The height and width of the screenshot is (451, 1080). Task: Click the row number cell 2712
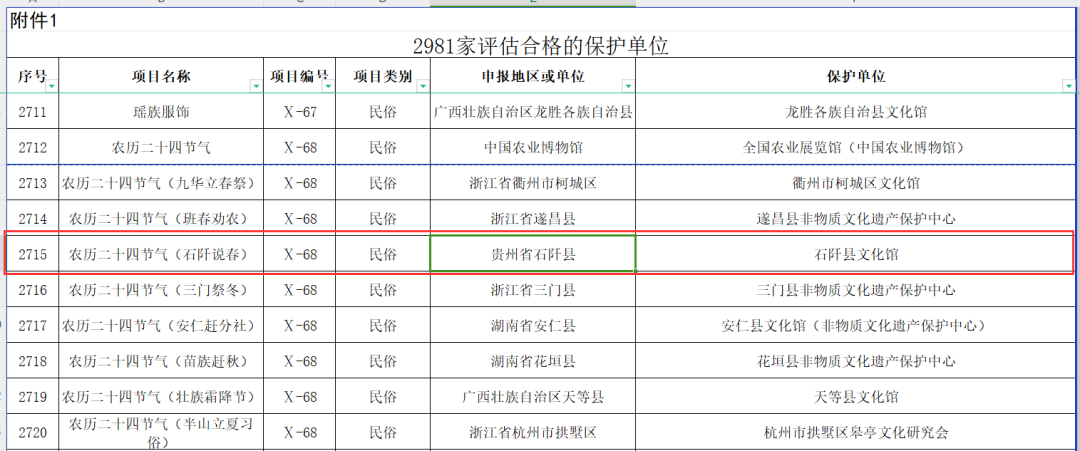point(33,147)
